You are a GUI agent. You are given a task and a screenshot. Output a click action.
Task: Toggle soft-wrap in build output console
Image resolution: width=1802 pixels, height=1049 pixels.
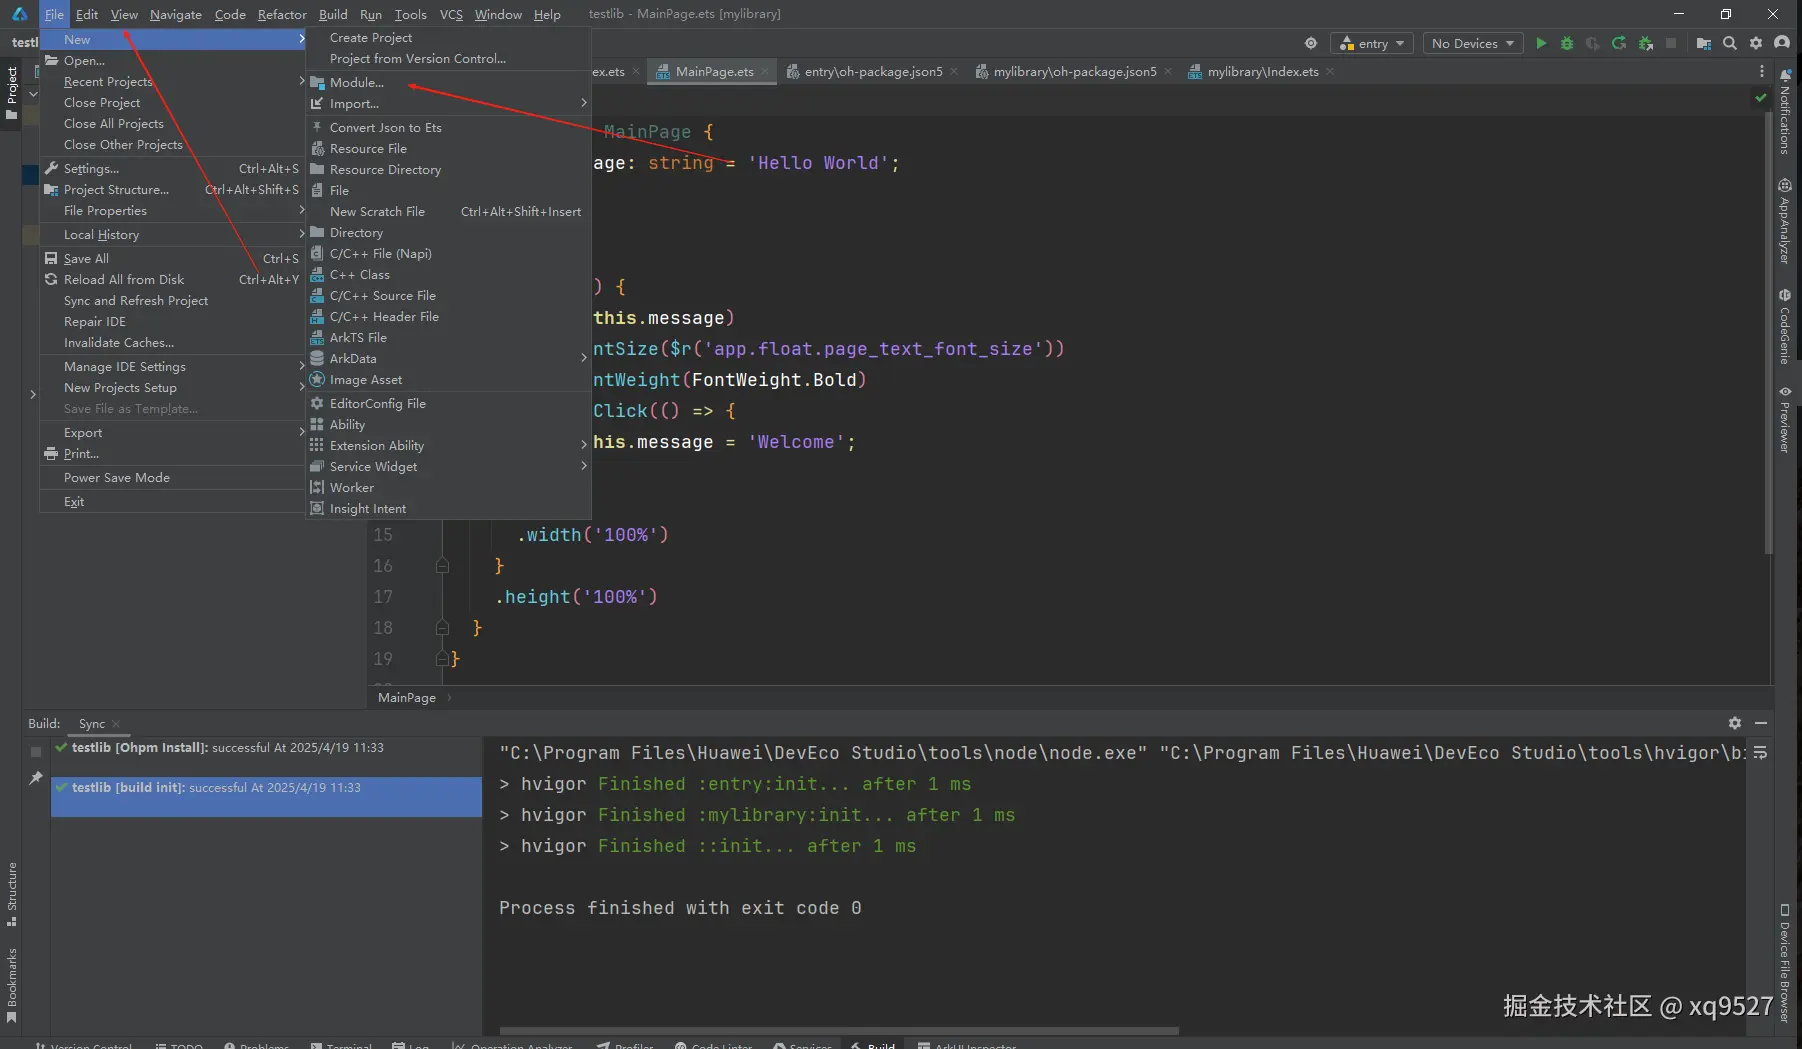point(1761,753)
